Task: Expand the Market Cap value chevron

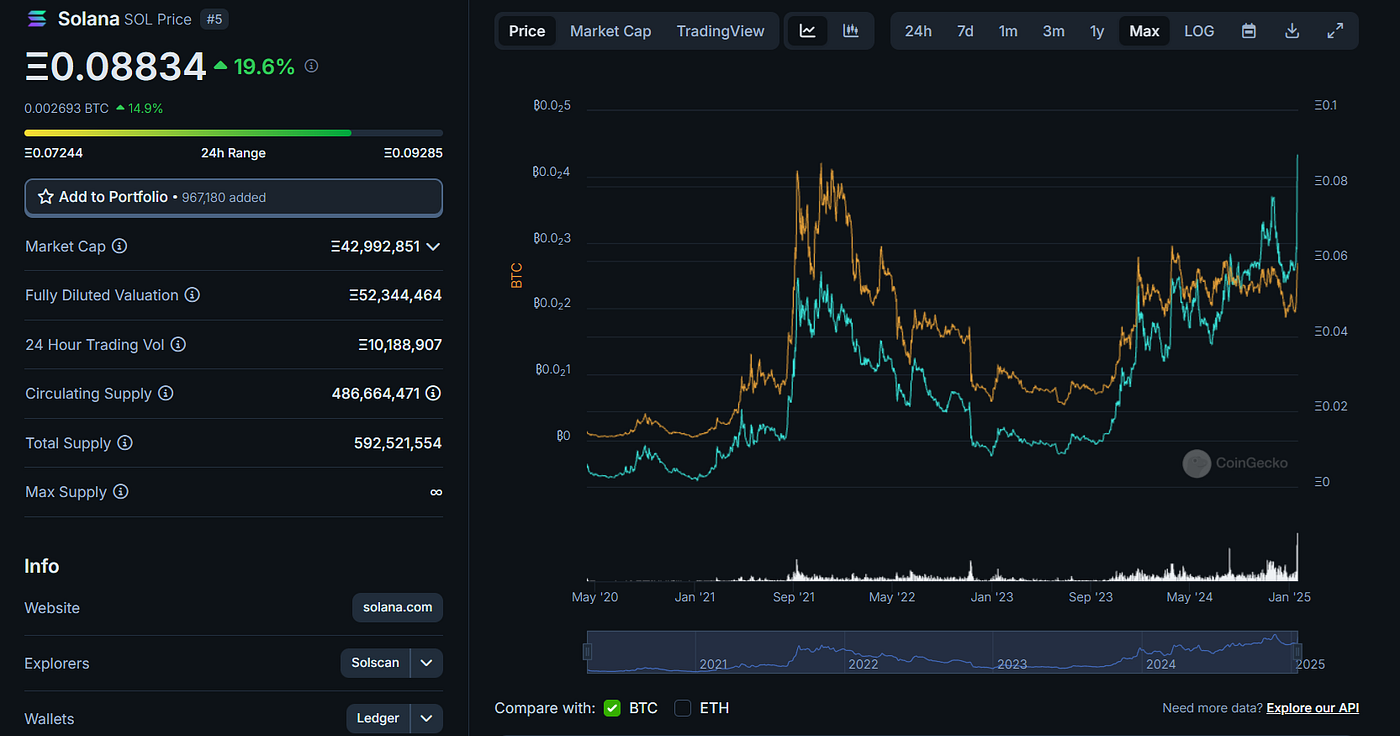Action: [433, 246]
